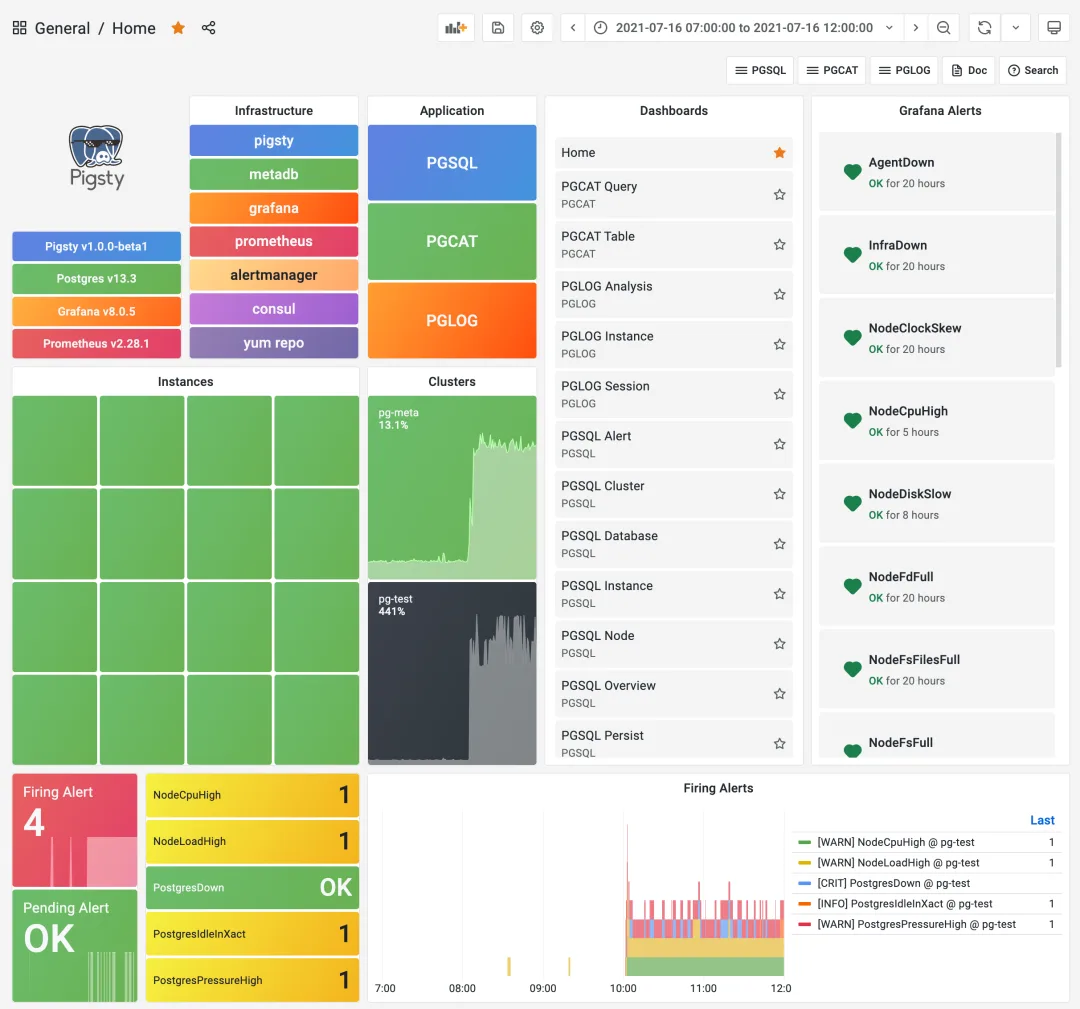
Task: Share the dashboard via the share icon
Action: [209, 28]
